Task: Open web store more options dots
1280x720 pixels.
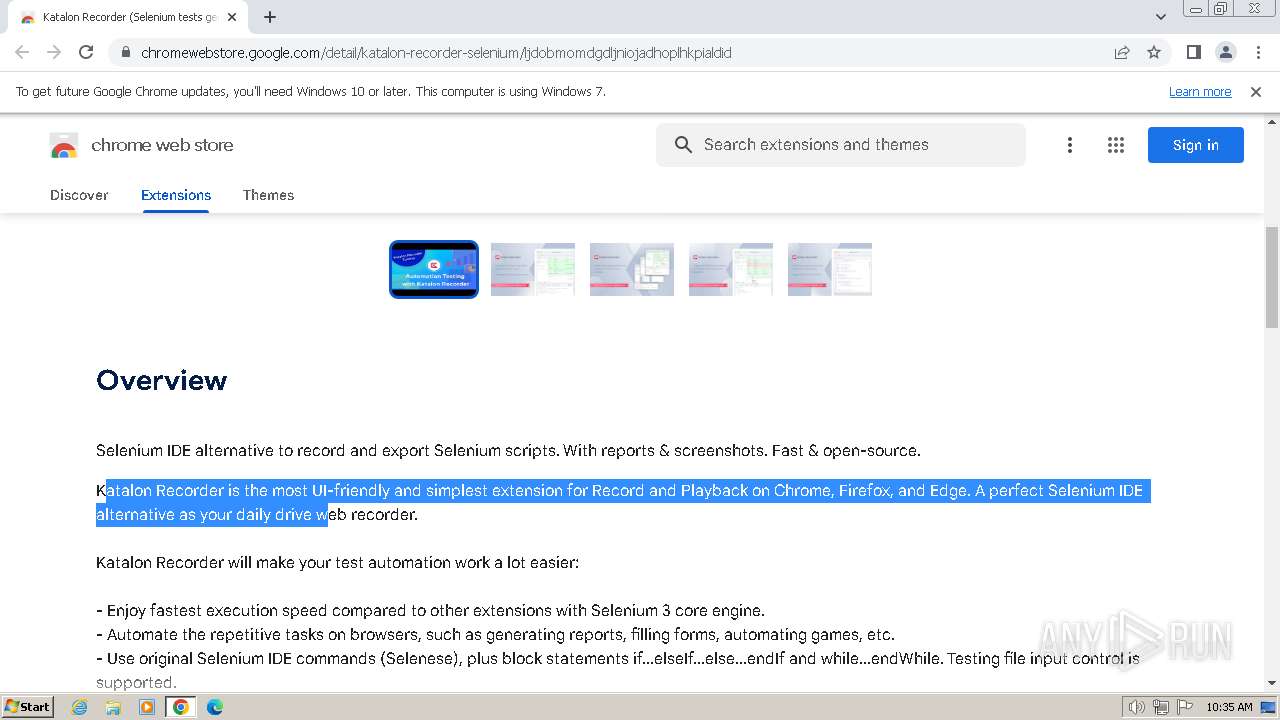Action: pyautogui.click(x=1069, y=145)
